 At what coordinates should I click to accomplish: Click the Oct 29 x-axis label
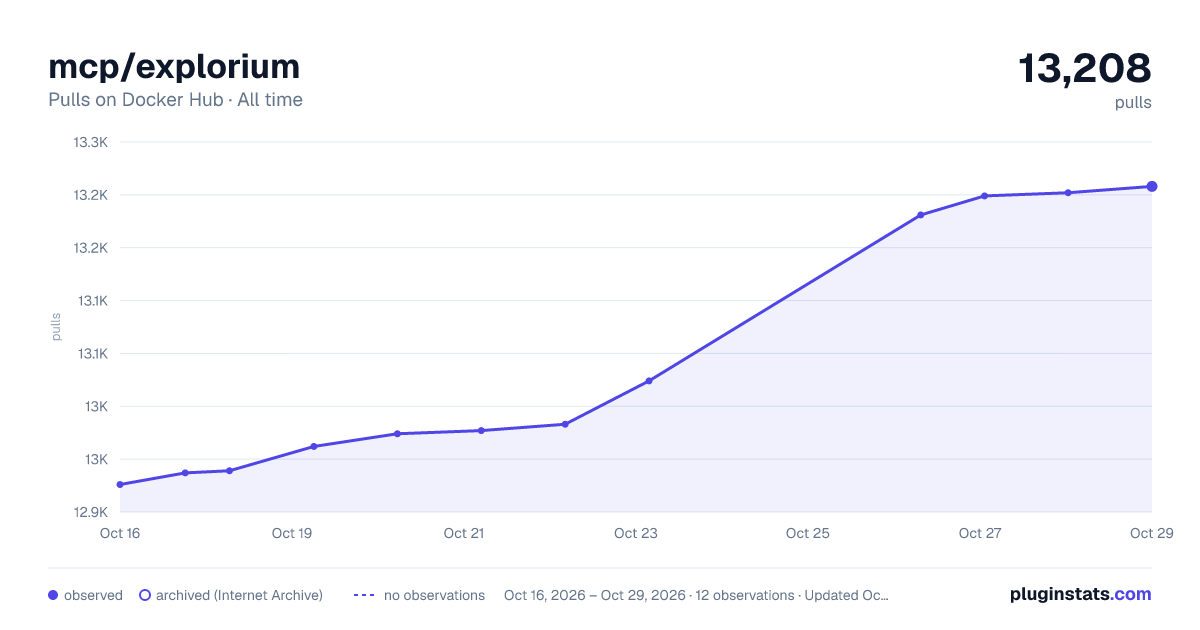click(x=1151, y=533)
